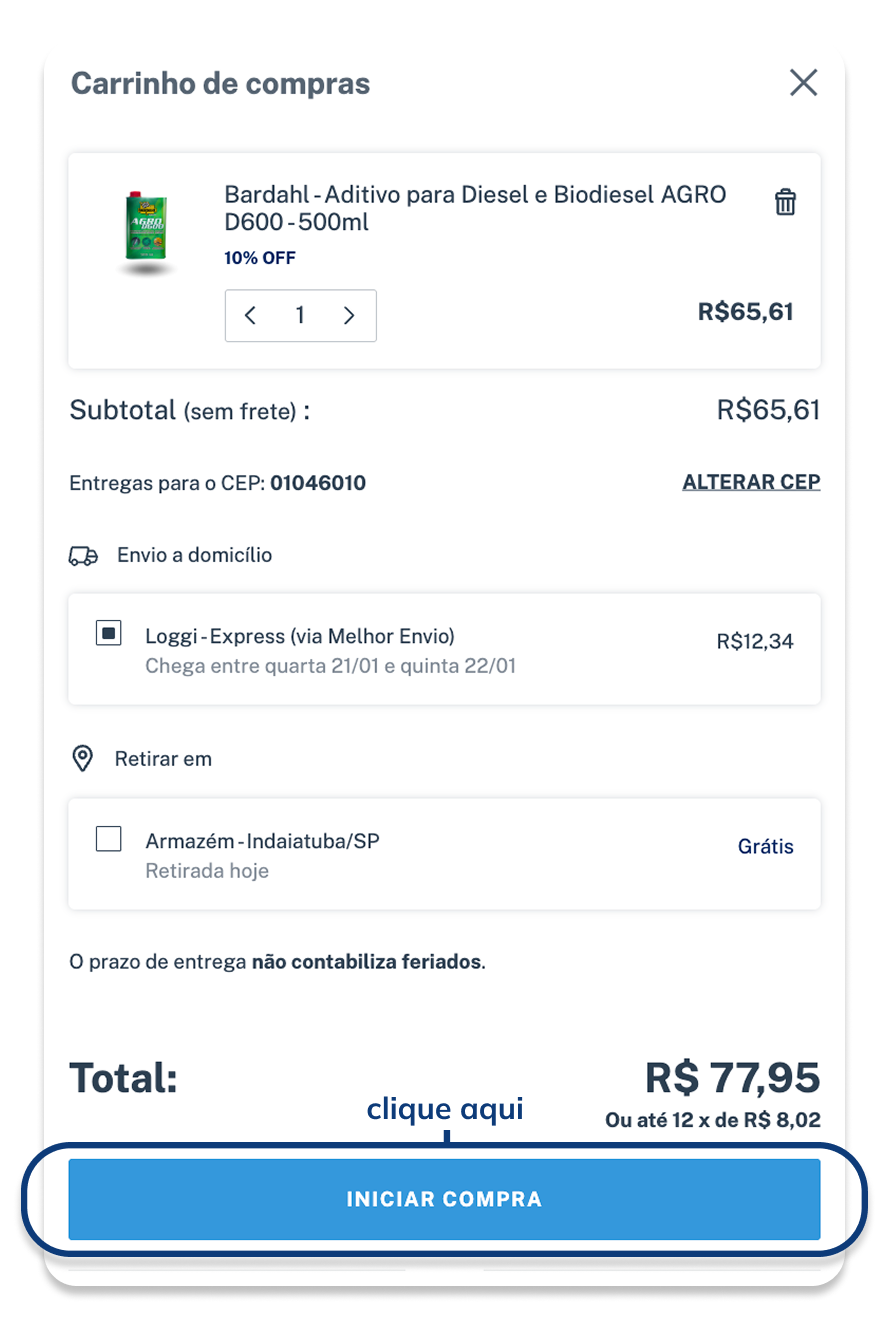
Task: Click the ALTERAR CEP link
Action: coord(751,483)
